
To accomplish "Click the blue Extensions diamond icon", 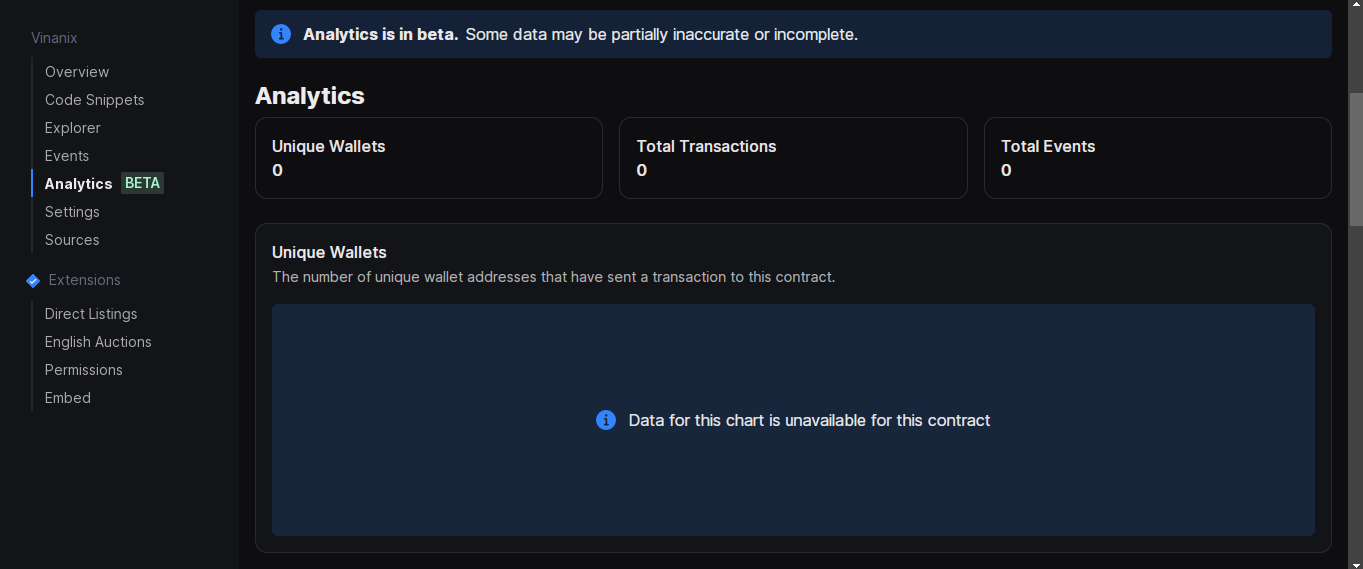I will click(33, 280).
